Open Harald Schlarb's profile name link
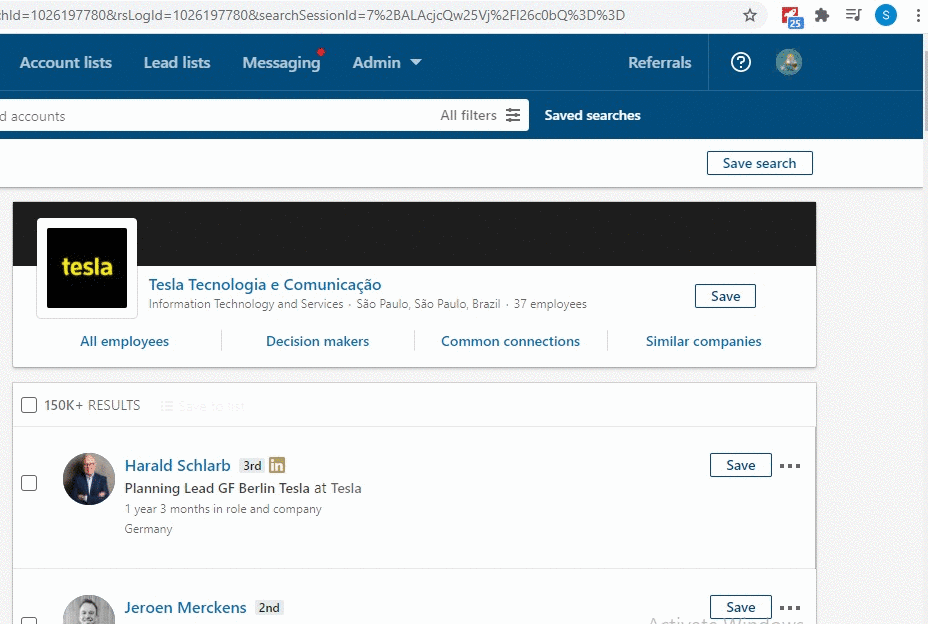This screenshot has width=928, height=624. point(178,465)
